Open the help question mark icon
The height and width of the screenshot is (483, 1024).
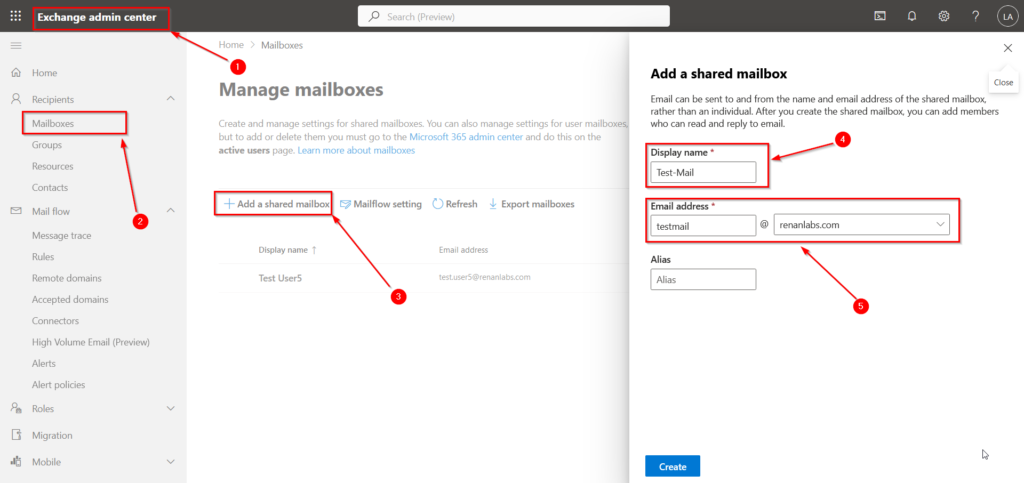975,16
